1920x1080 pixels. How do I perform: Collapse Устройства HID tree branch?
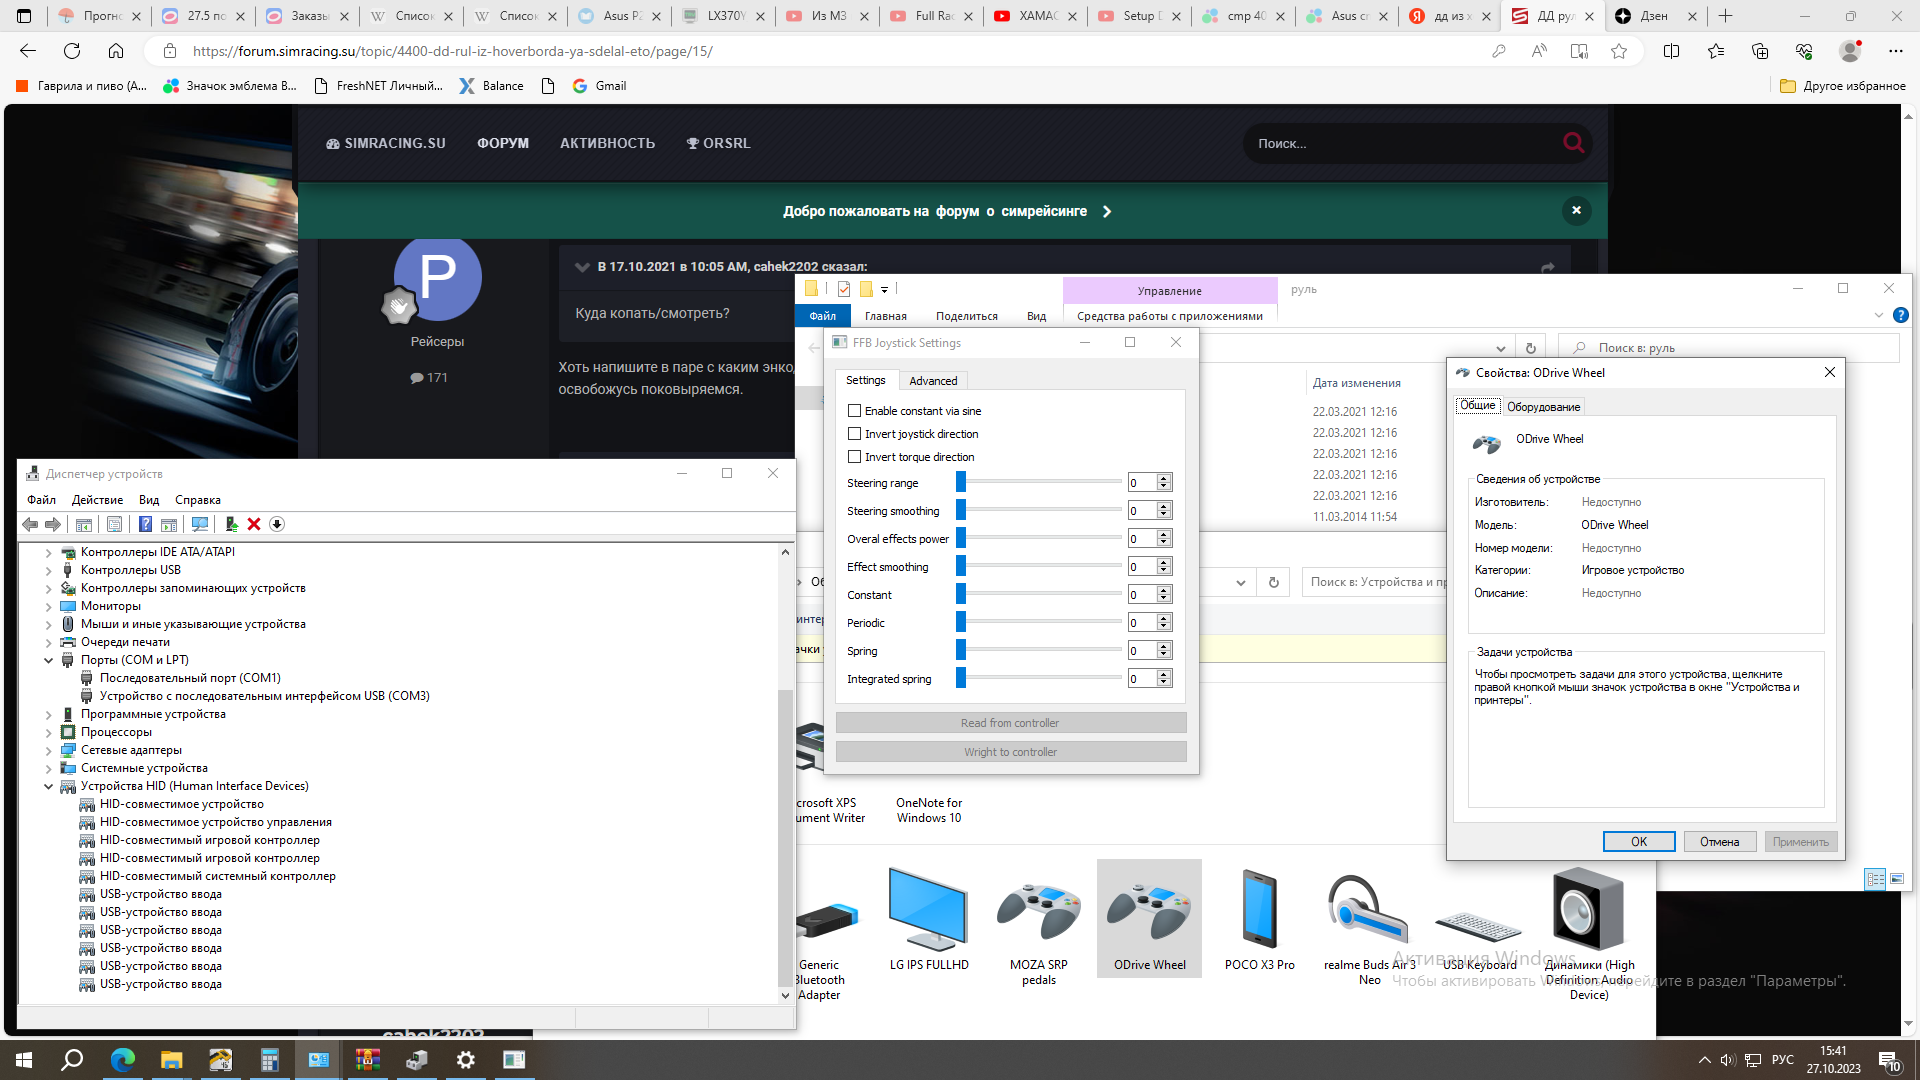(48, 786)
